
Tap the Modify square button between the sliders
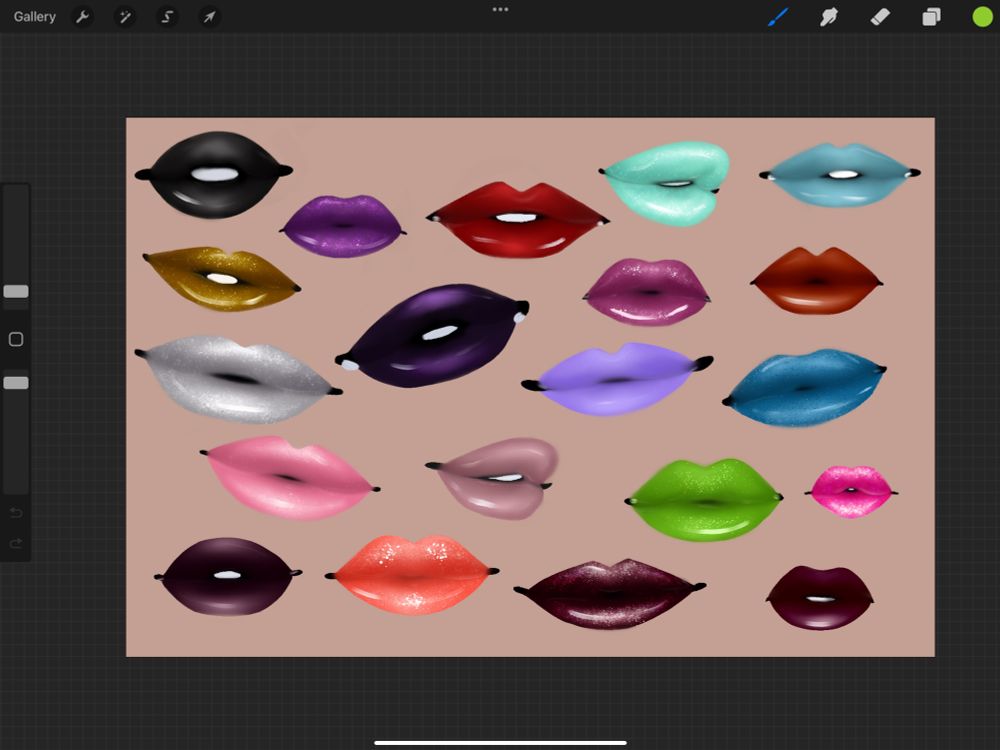15,340
